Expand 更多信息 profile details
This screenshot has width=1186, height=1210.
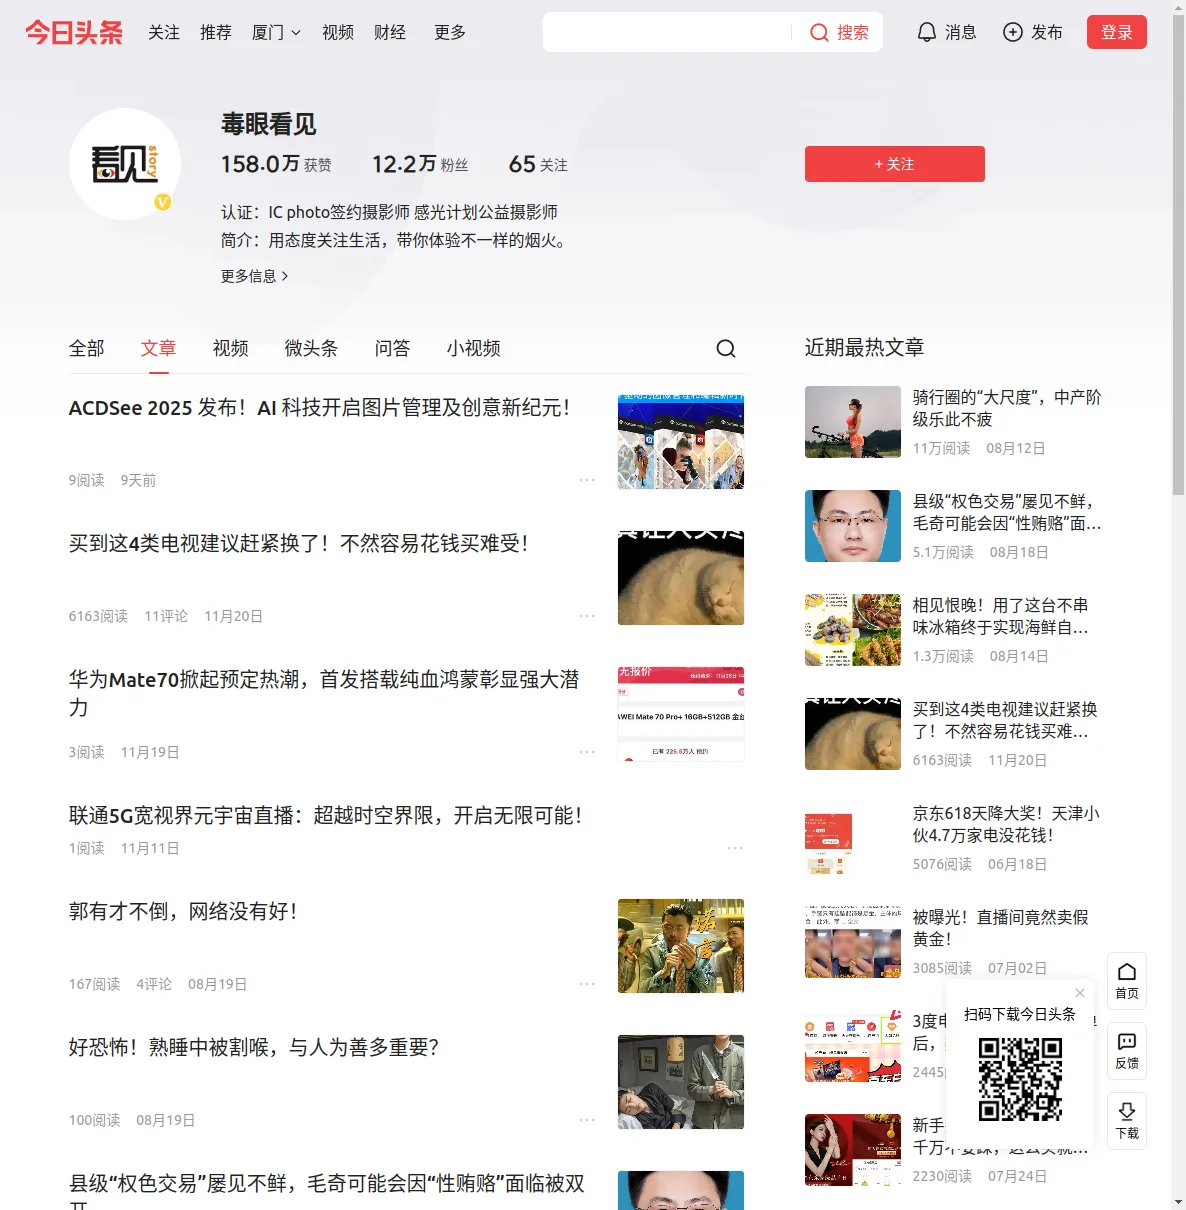pos(255,276)
